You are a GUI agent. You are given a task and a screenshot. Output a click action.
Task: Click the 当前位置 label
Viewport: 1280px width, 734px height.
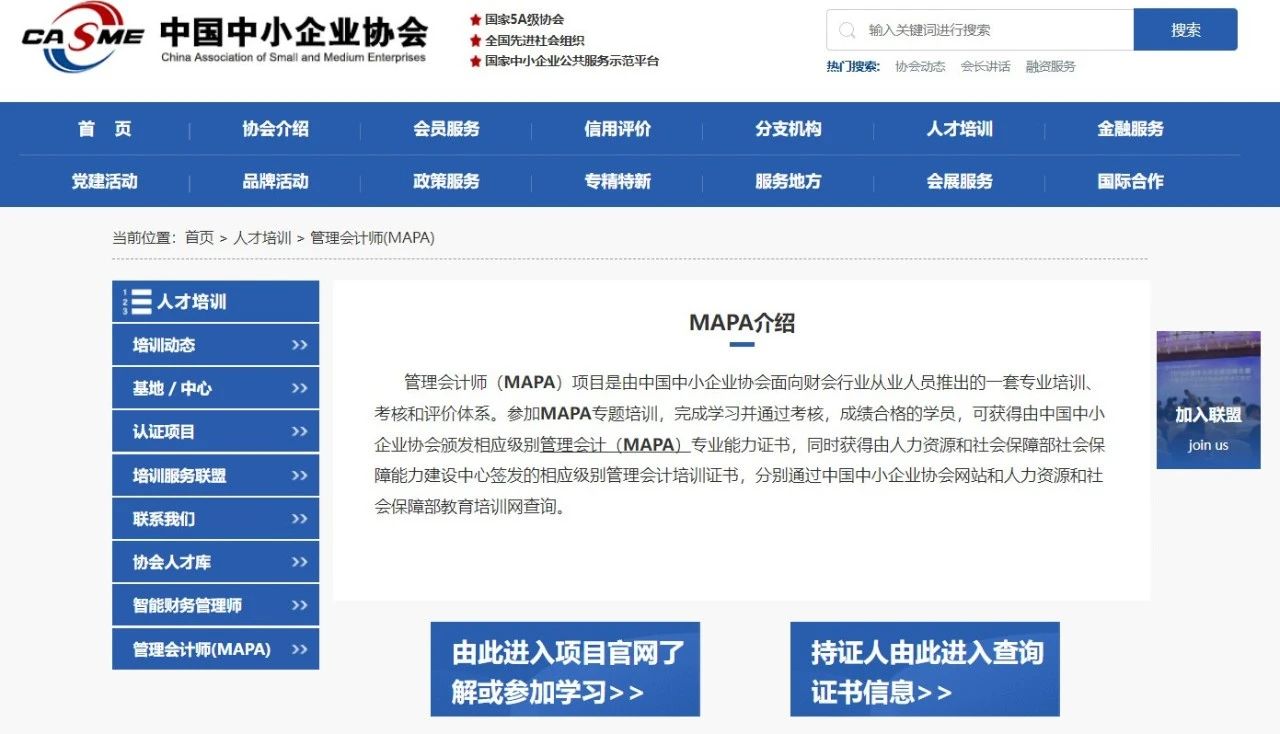coord(144,238)
